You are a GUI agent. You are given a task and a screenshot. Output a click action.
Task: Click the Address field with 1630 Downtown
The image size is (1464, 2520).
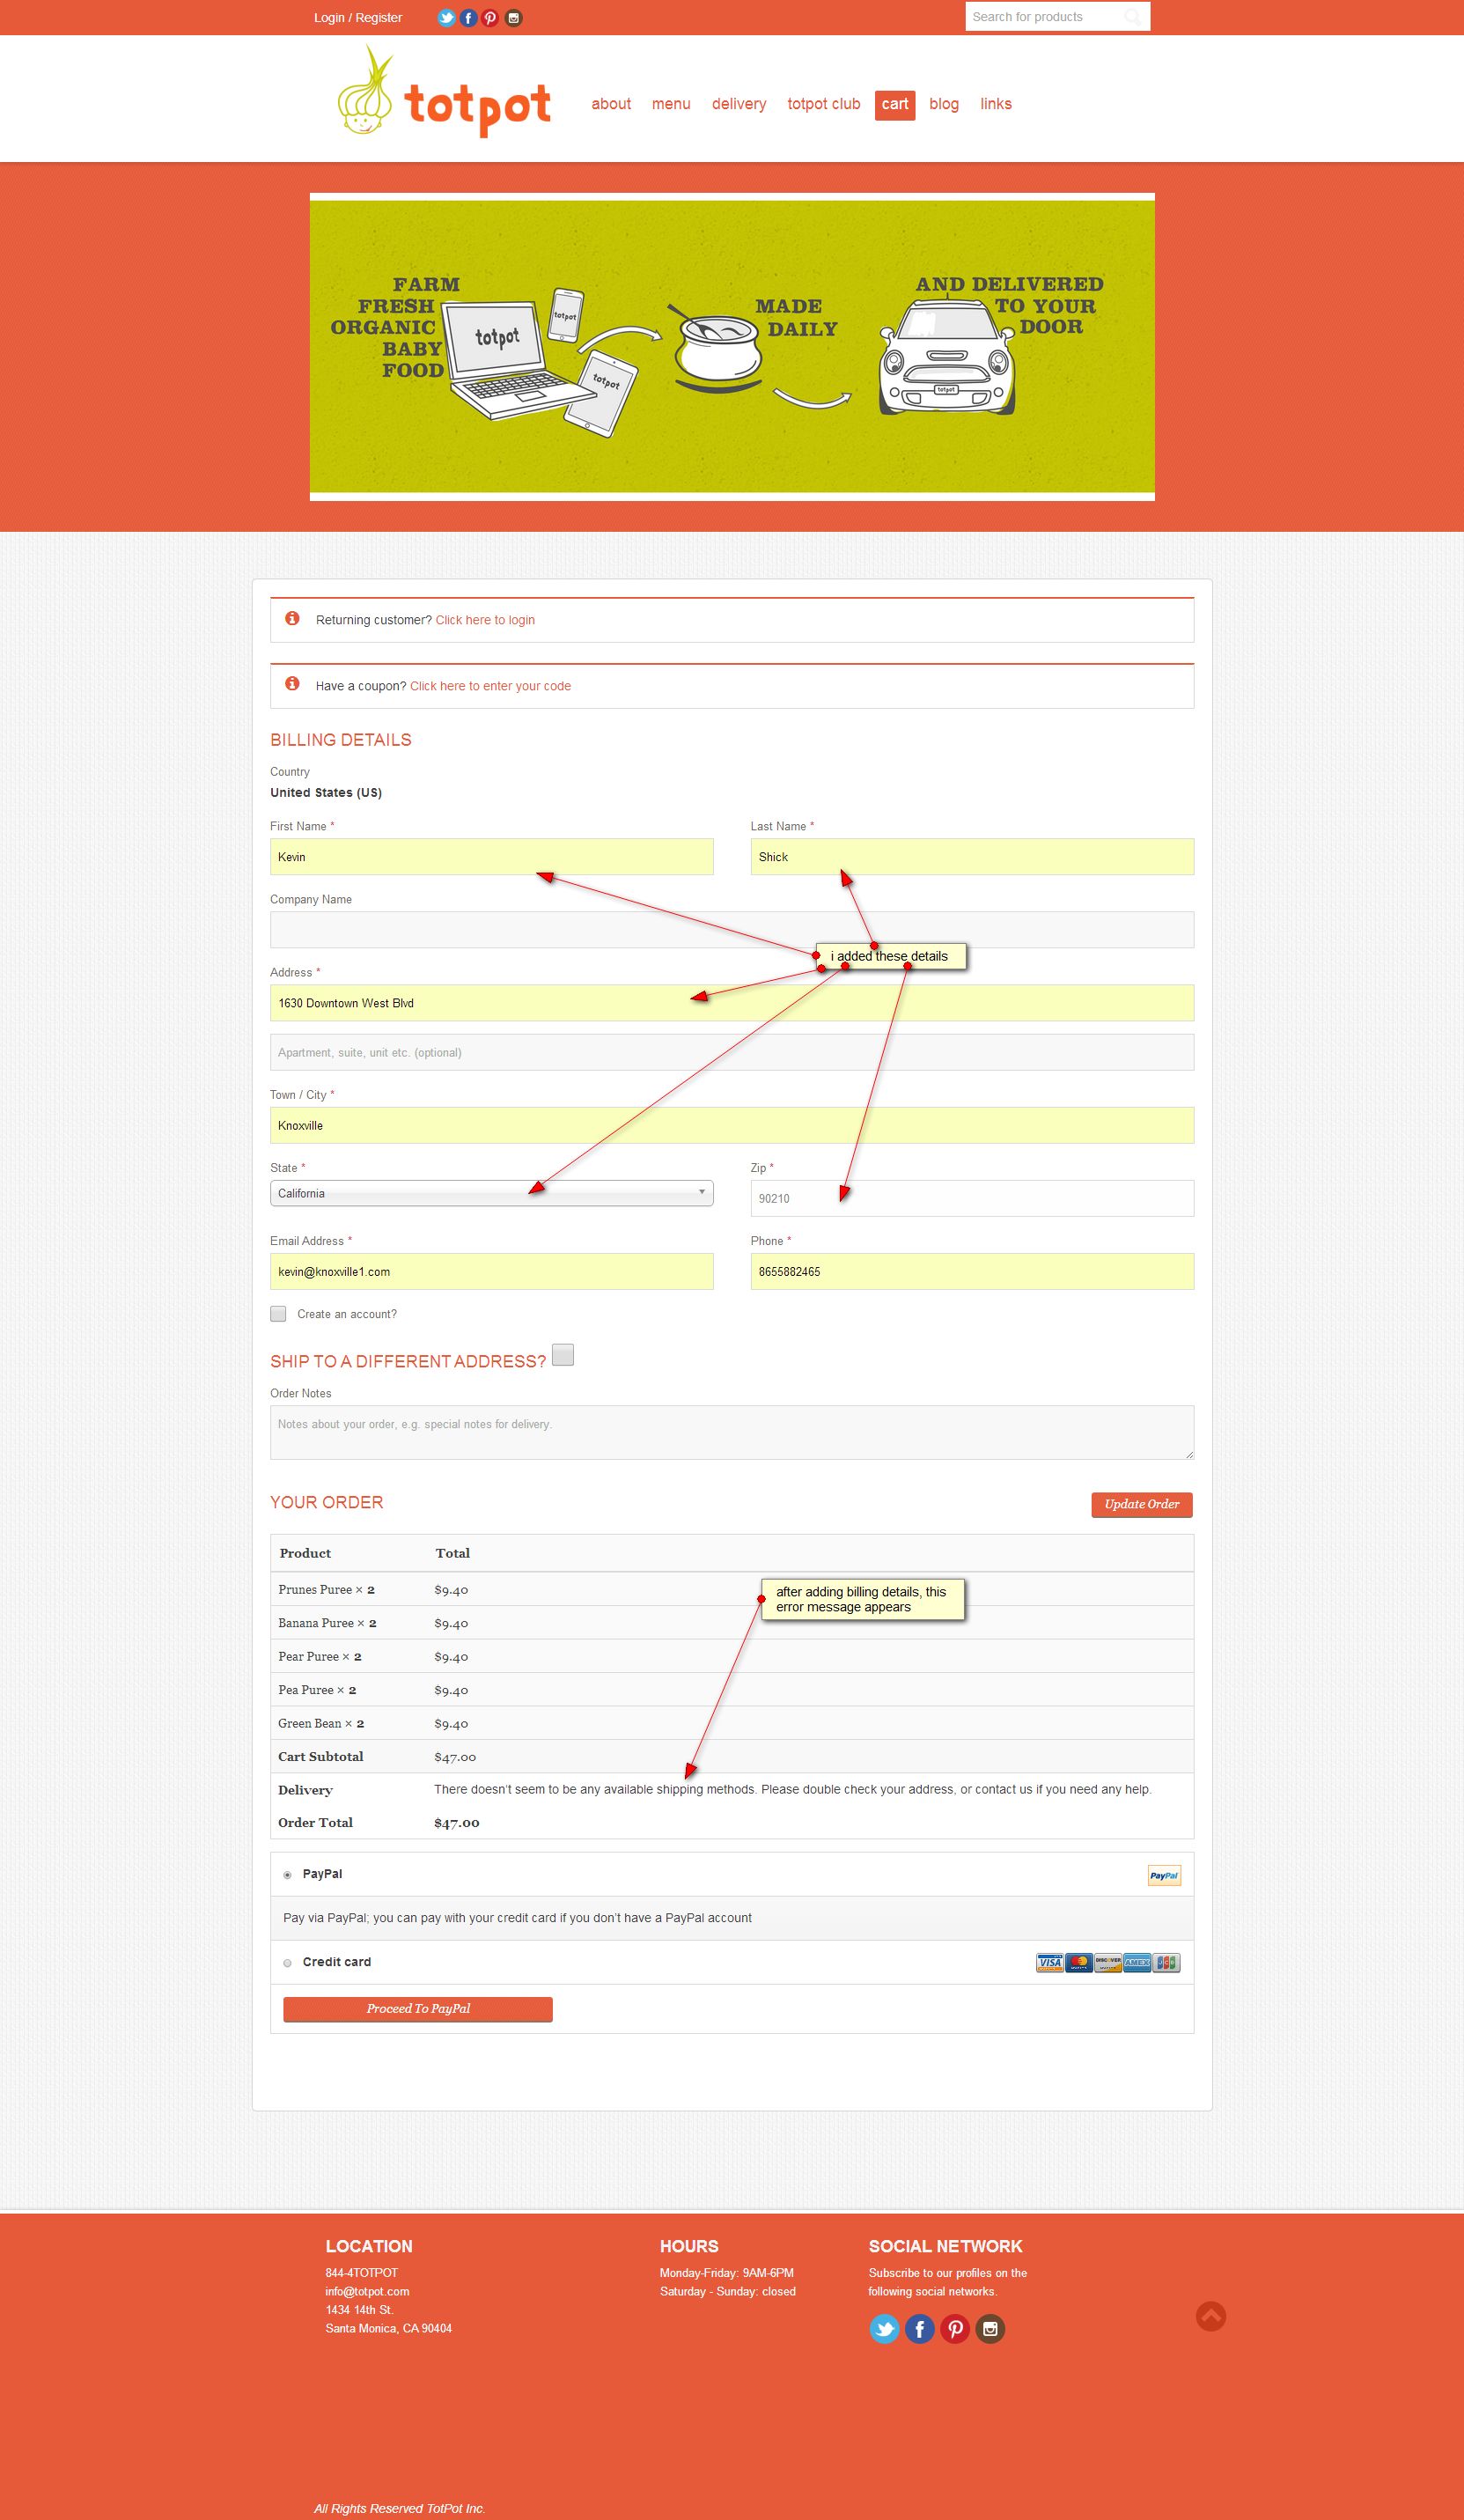tap(732, 1003)
